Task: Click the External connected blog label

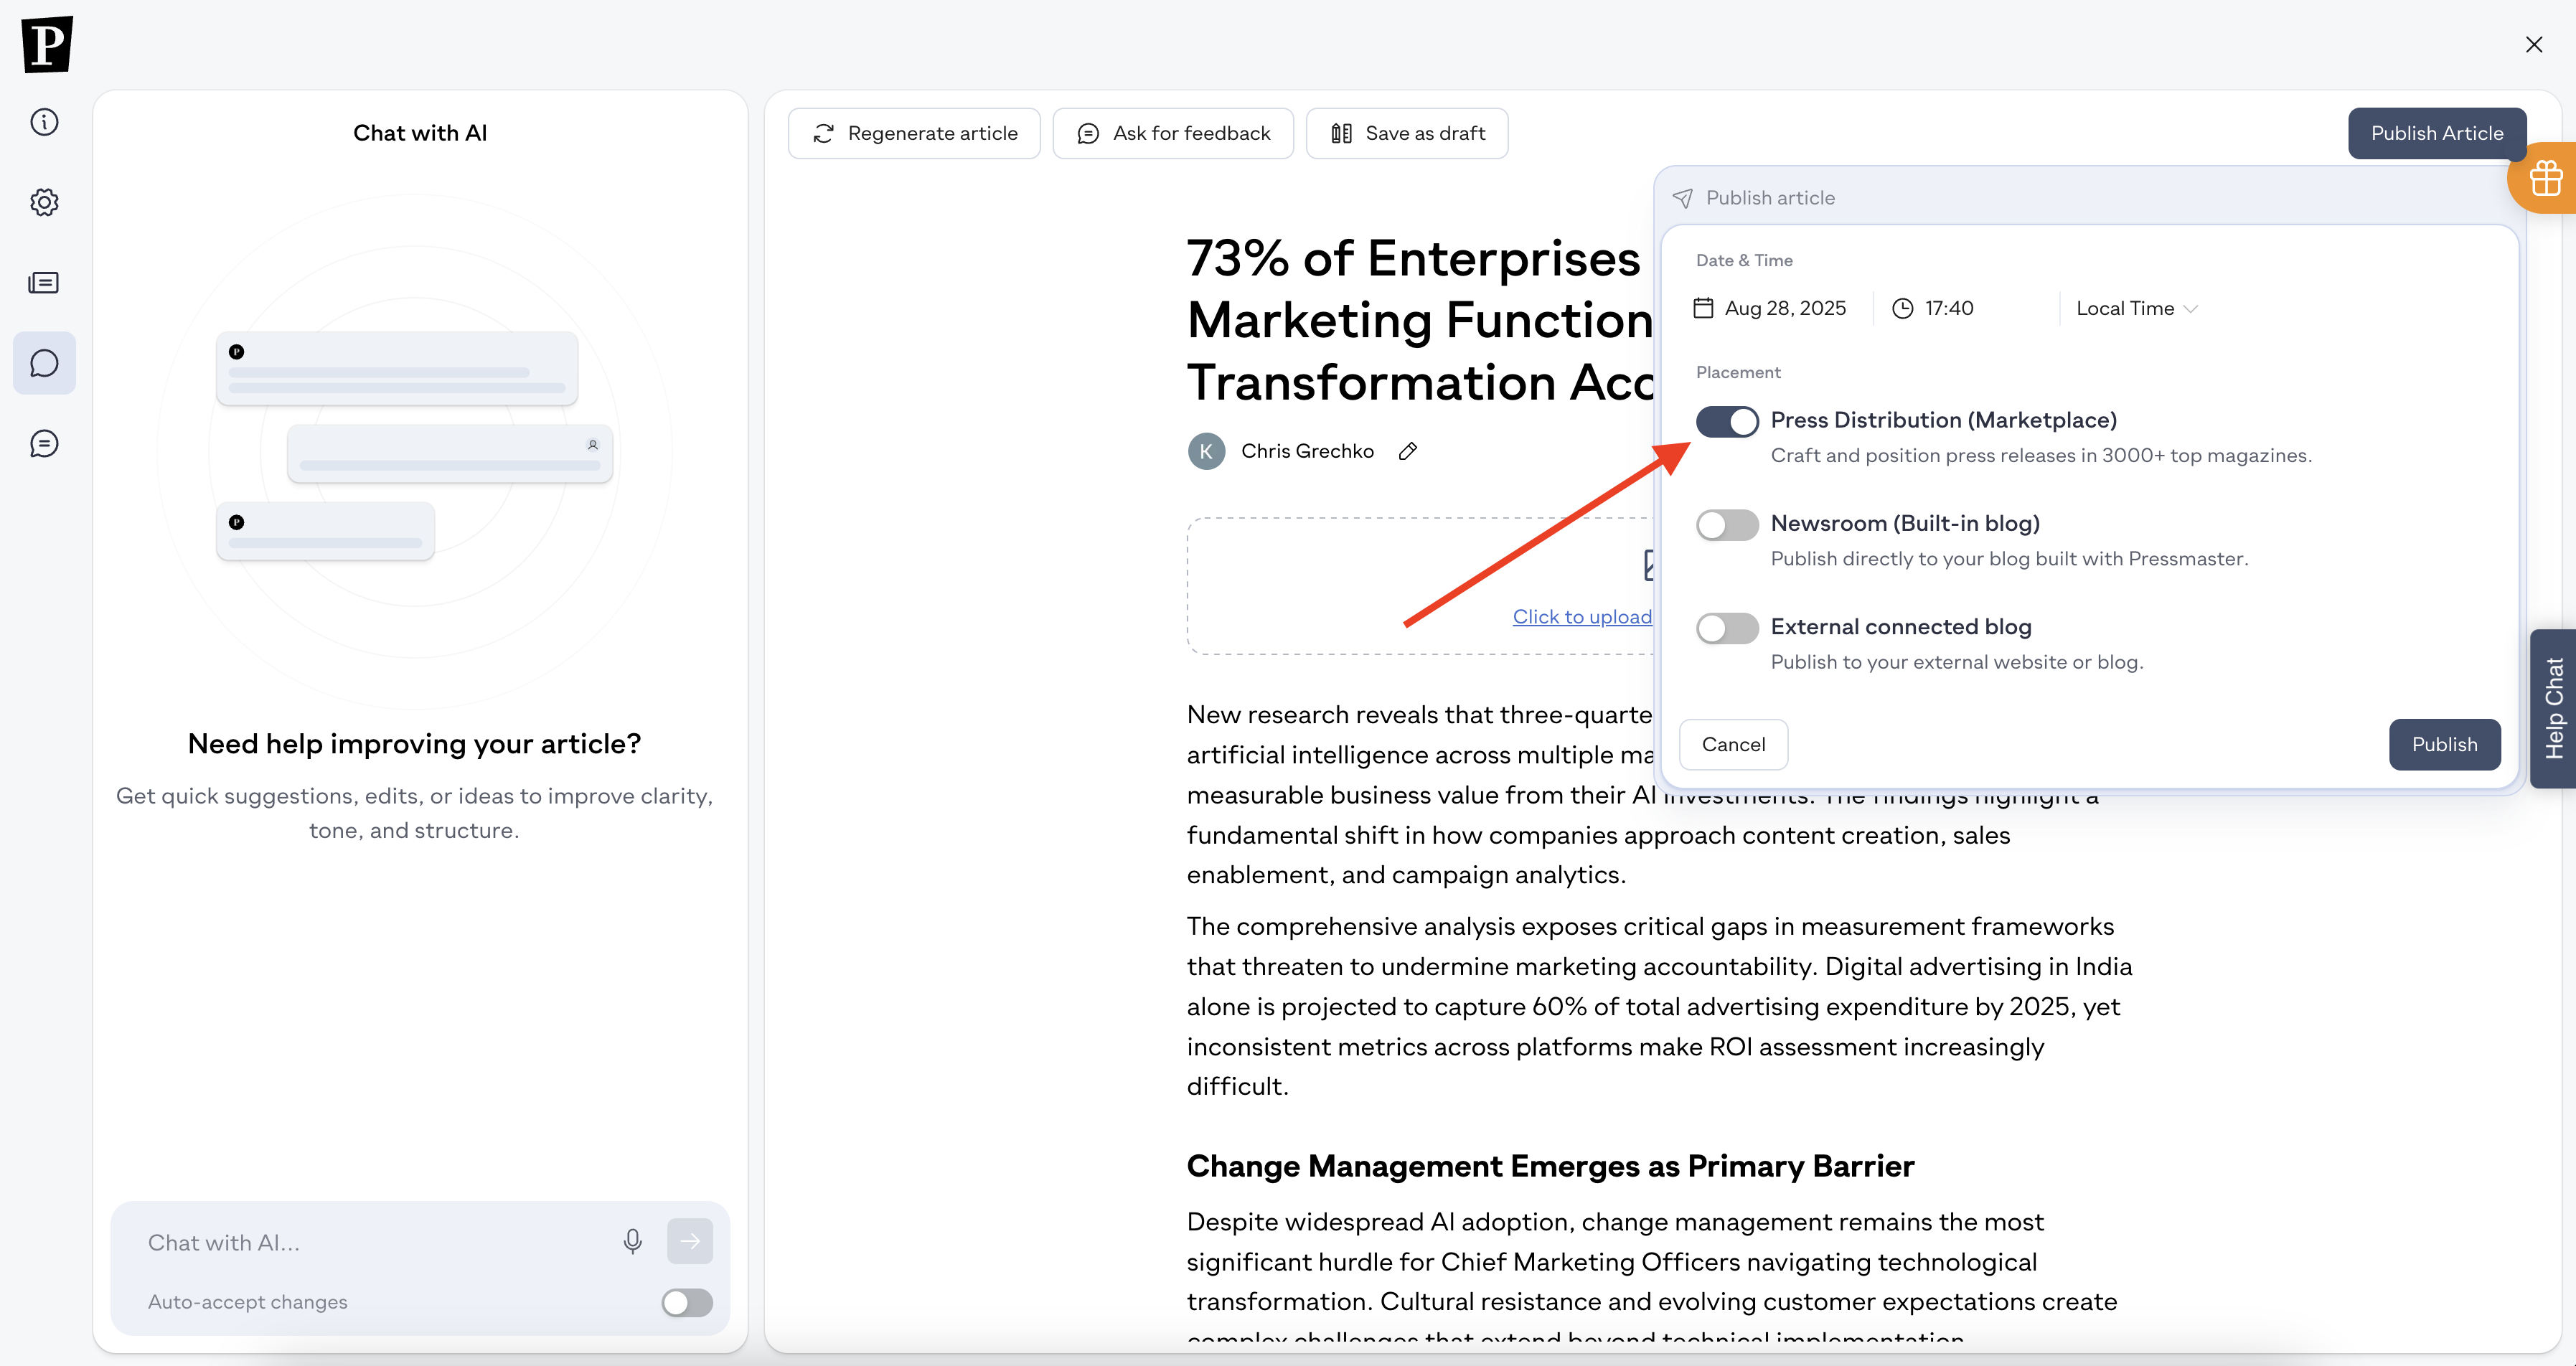Action: 1901,626
